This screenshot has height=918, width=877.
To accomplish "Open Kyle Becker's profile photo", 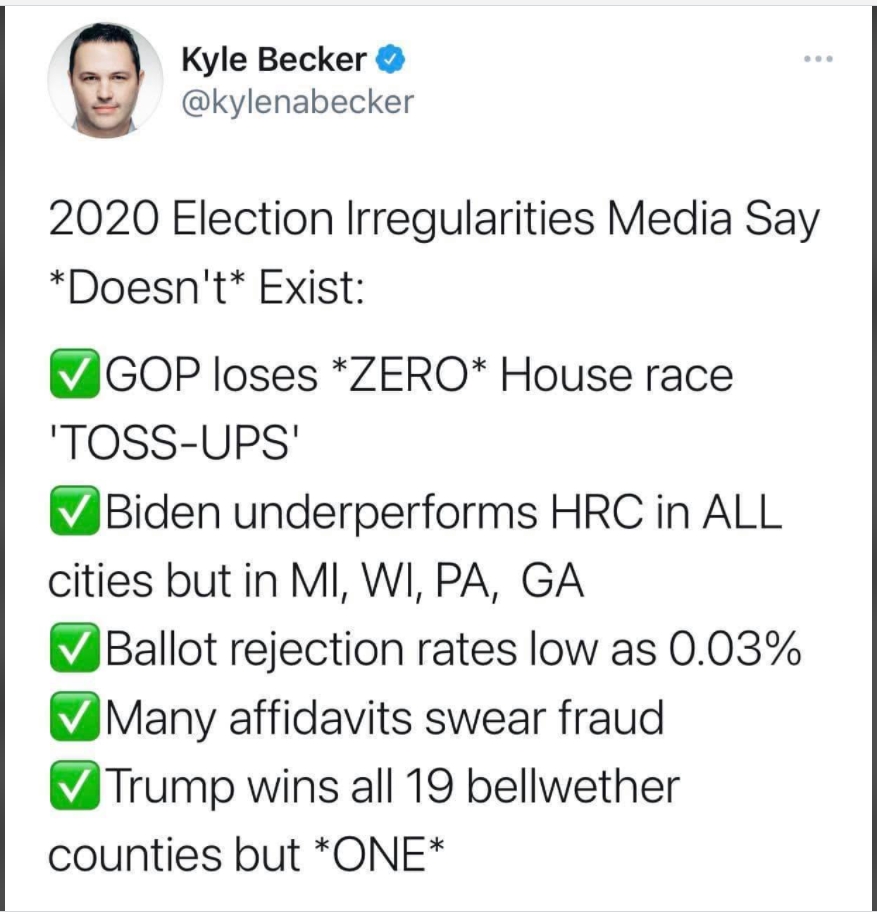I will coord(105,78).
